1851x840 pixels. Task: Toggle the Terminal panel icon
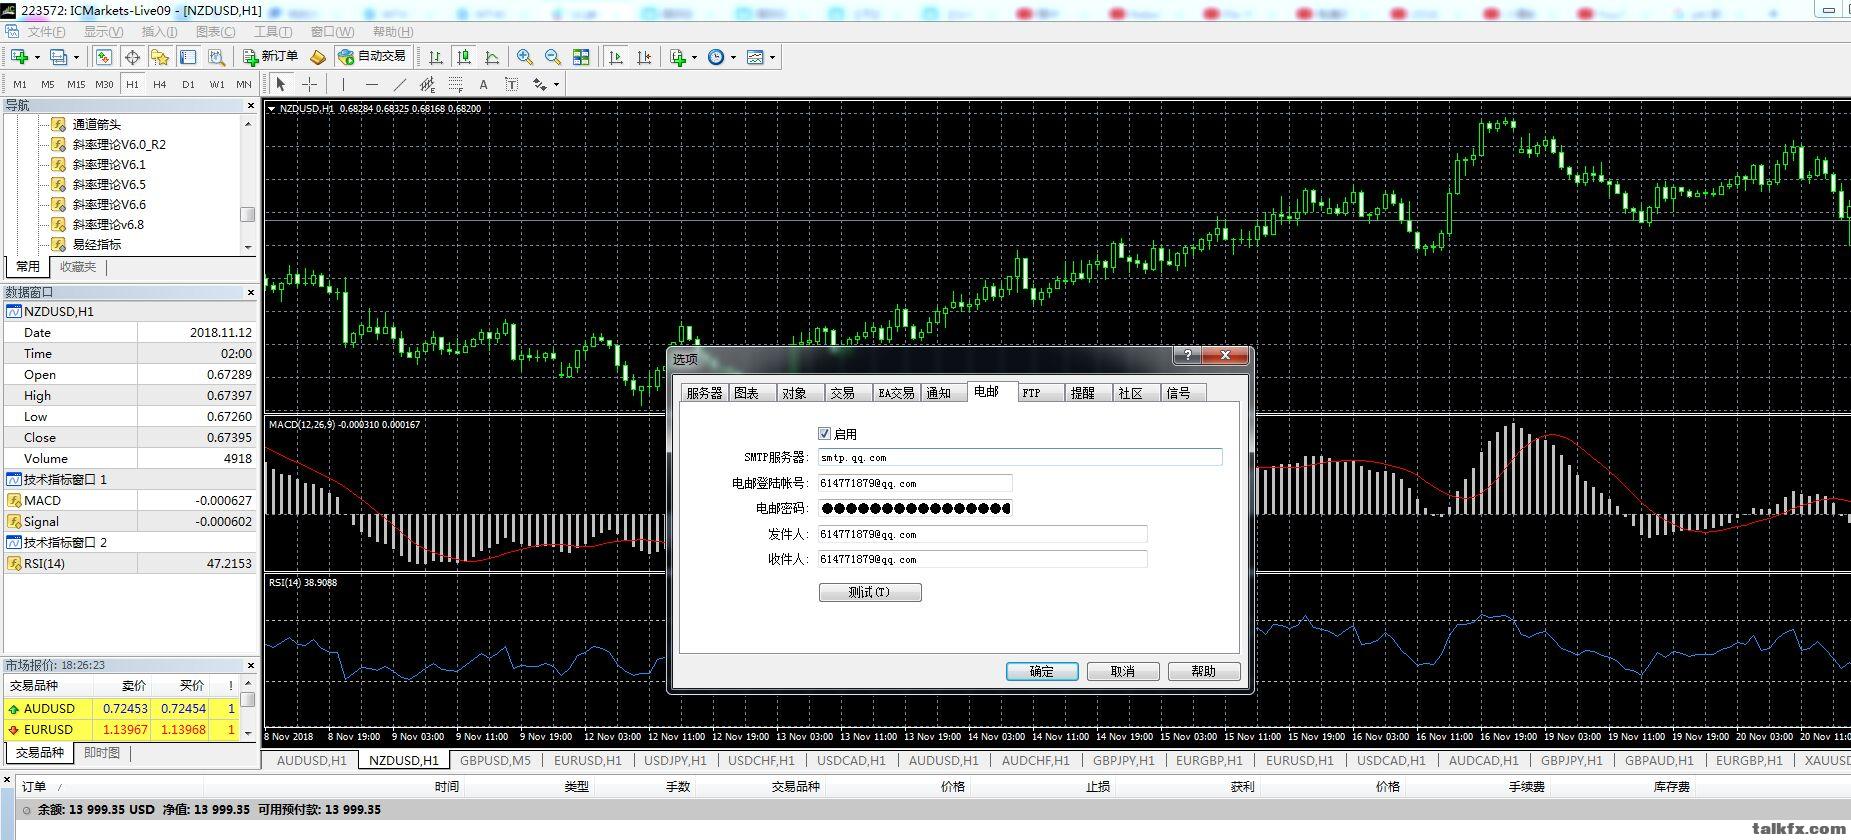coord(188,57)
